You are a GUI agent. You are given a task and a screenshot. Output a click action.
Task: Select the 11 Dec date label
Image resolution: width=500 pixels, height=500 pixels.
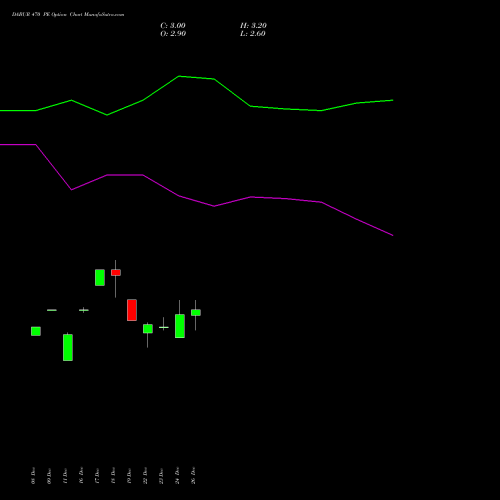(x=65, y=476)
